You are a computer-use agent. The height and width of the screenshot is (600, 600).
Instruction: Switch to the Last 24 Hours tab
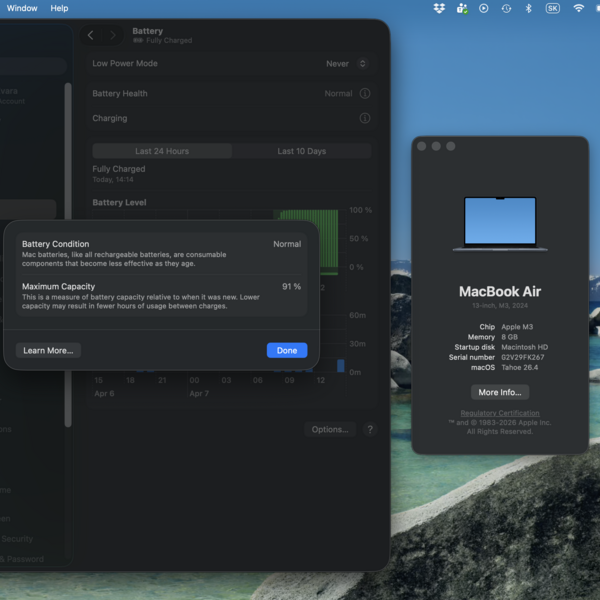pos(162,151)
